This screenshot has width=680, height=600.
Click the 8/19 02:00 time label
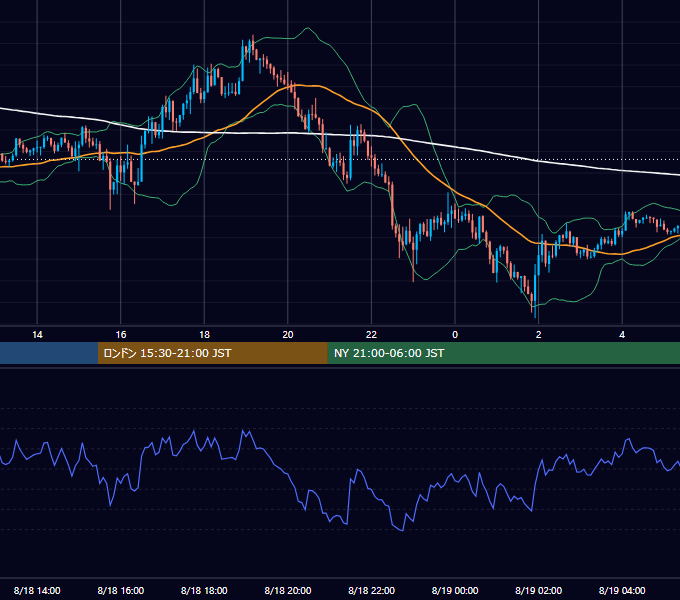tap(538, 590)
